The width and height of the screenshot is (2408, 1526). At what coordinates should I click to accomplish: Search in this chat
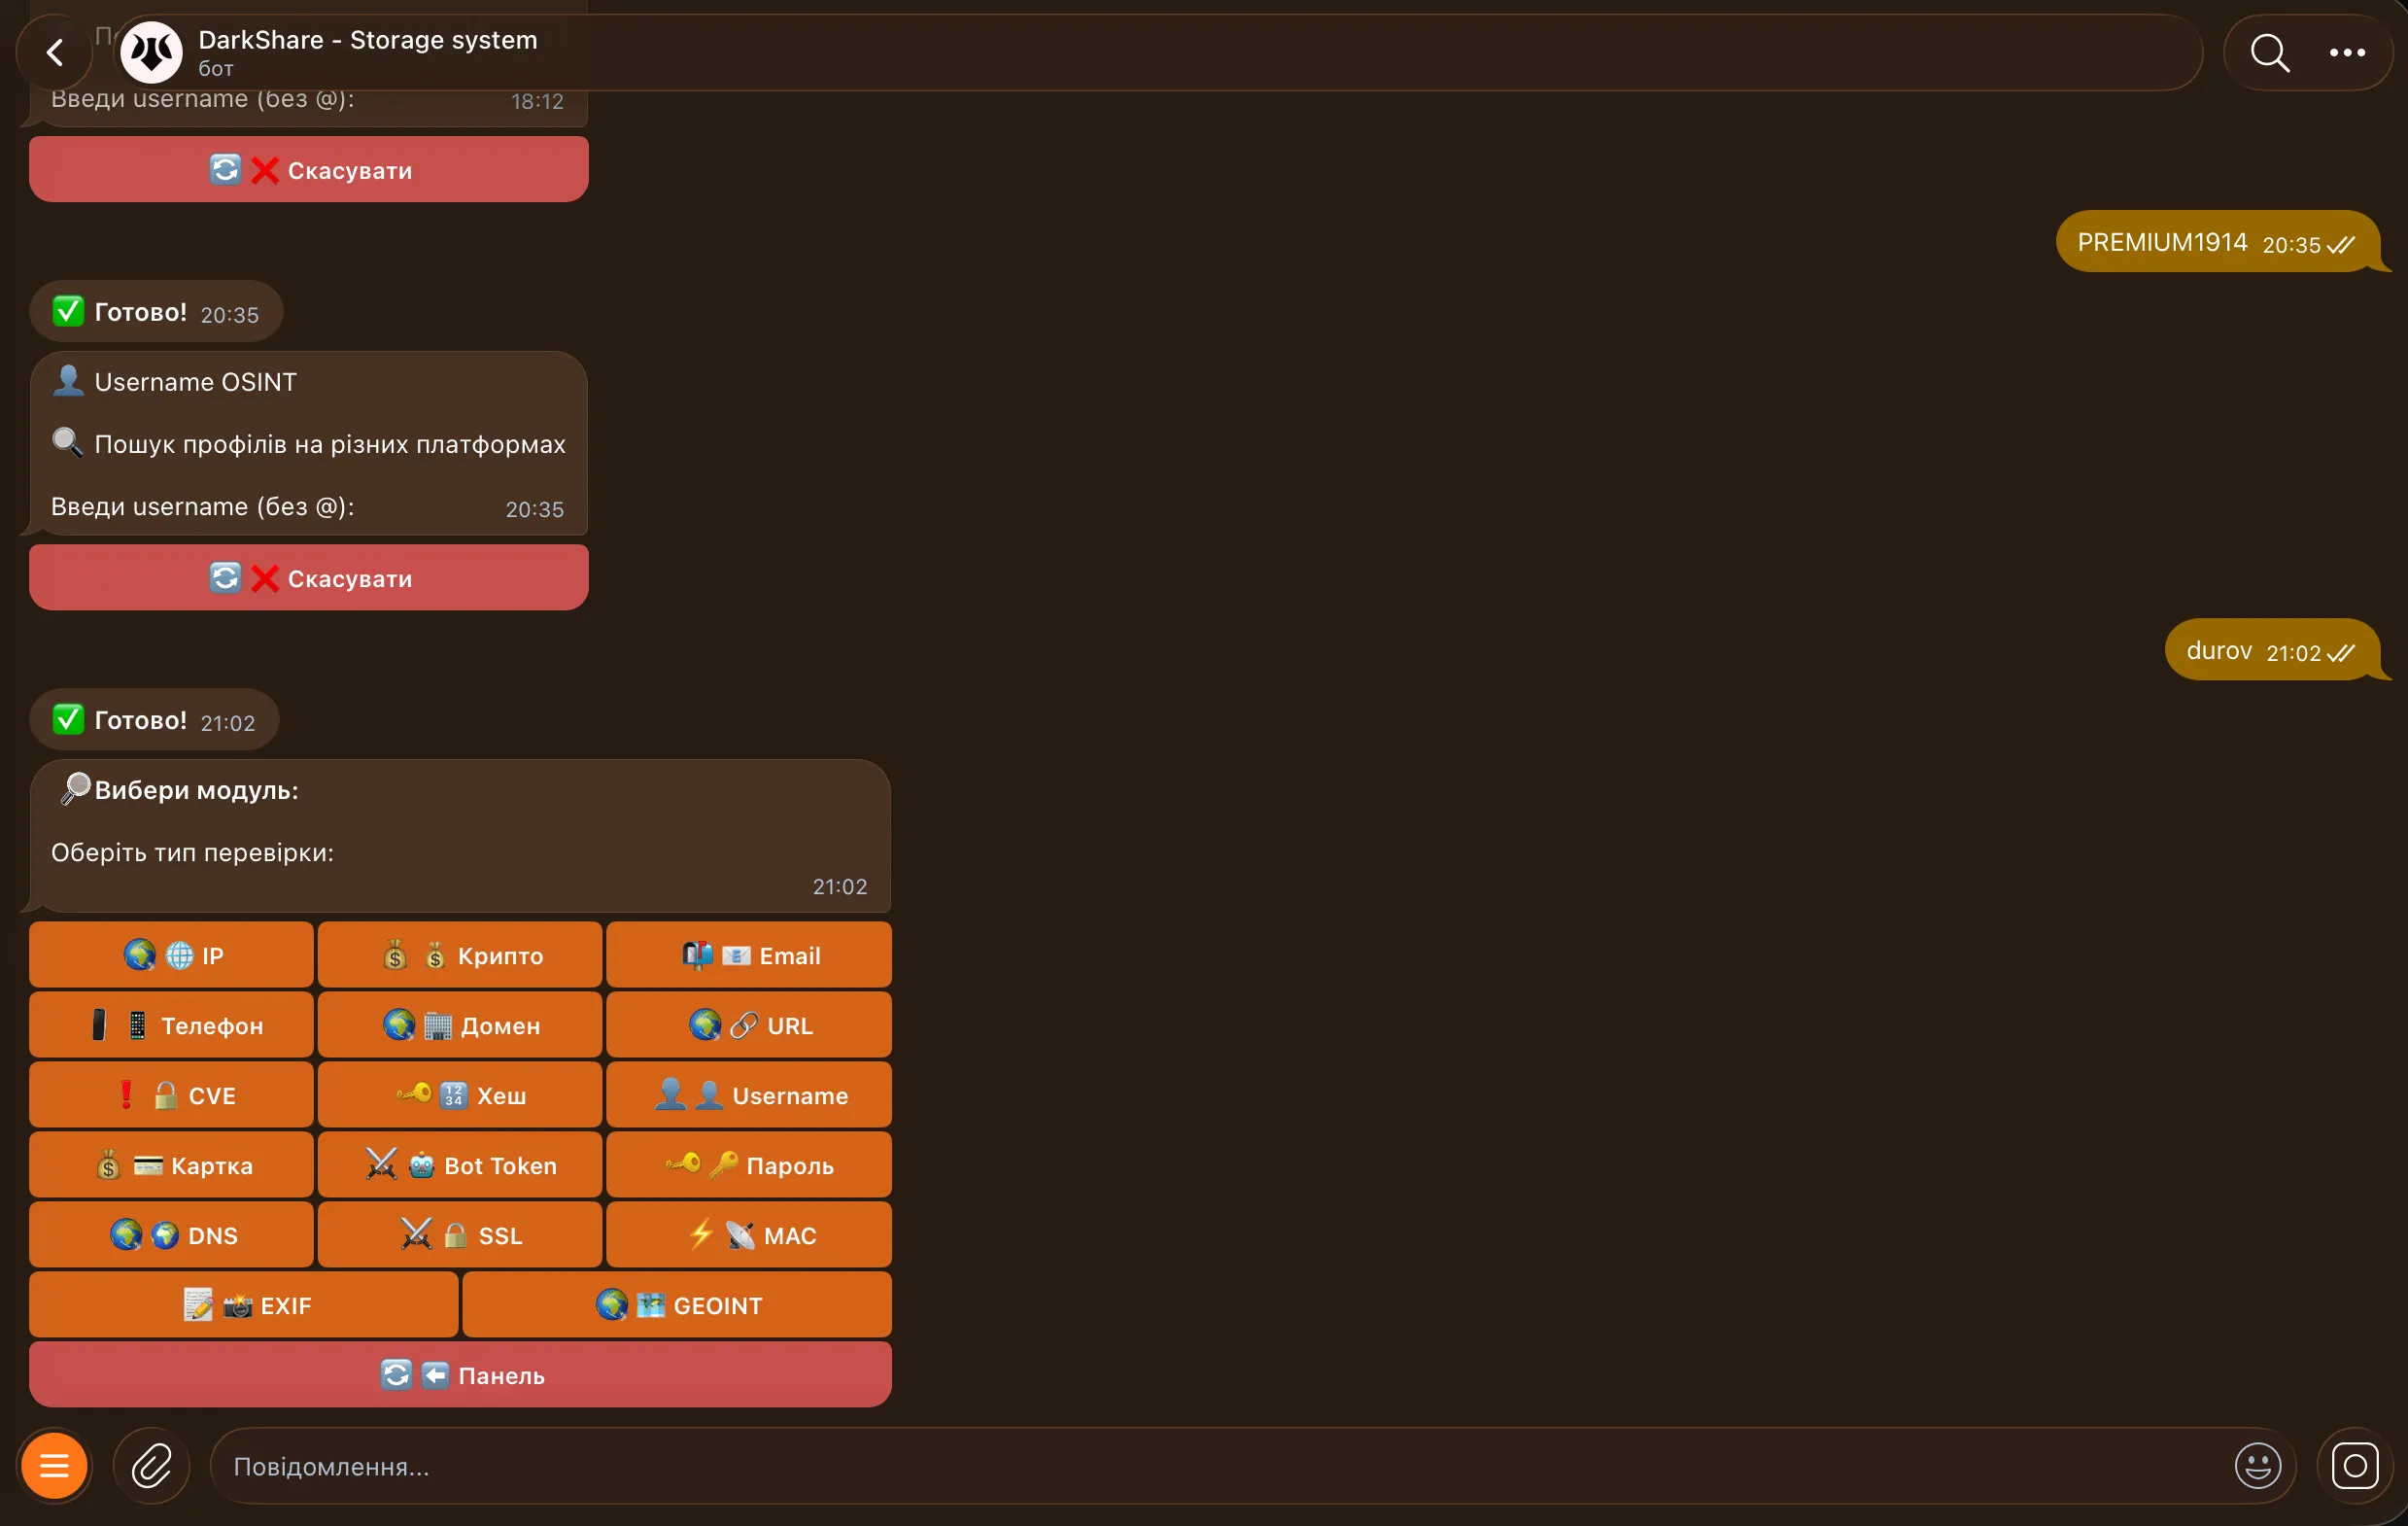[2269, 52]
